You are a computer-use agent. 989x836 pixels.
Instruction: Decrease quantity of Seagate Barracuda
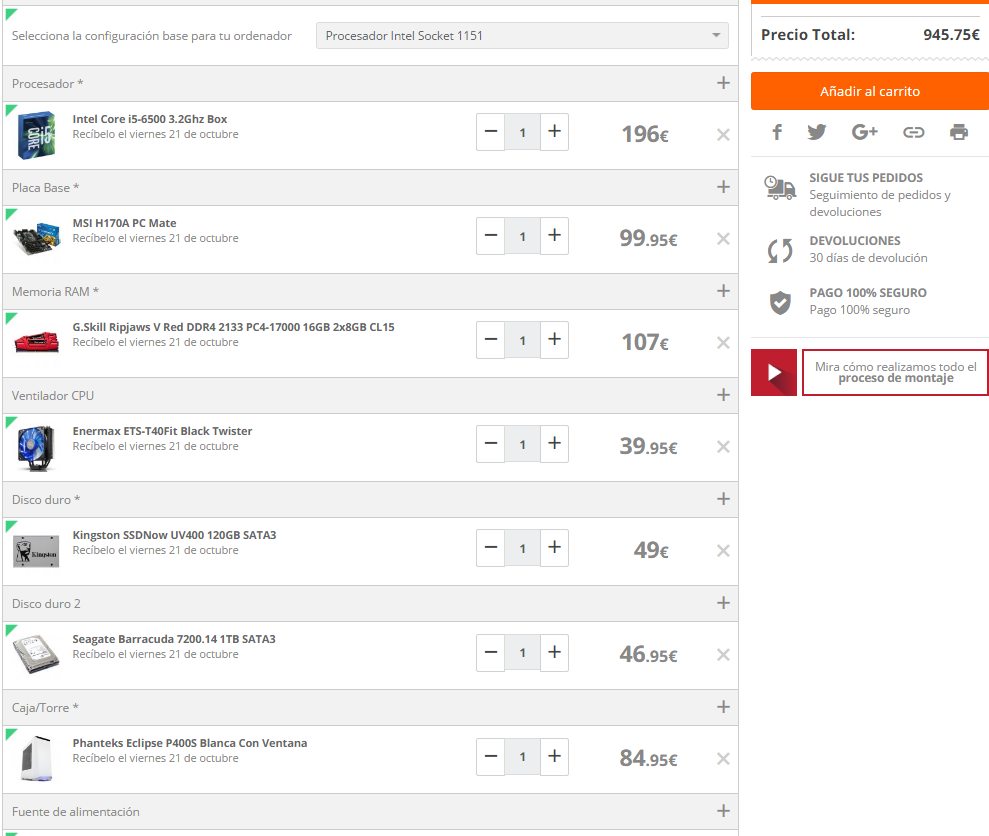click(491, 652)
